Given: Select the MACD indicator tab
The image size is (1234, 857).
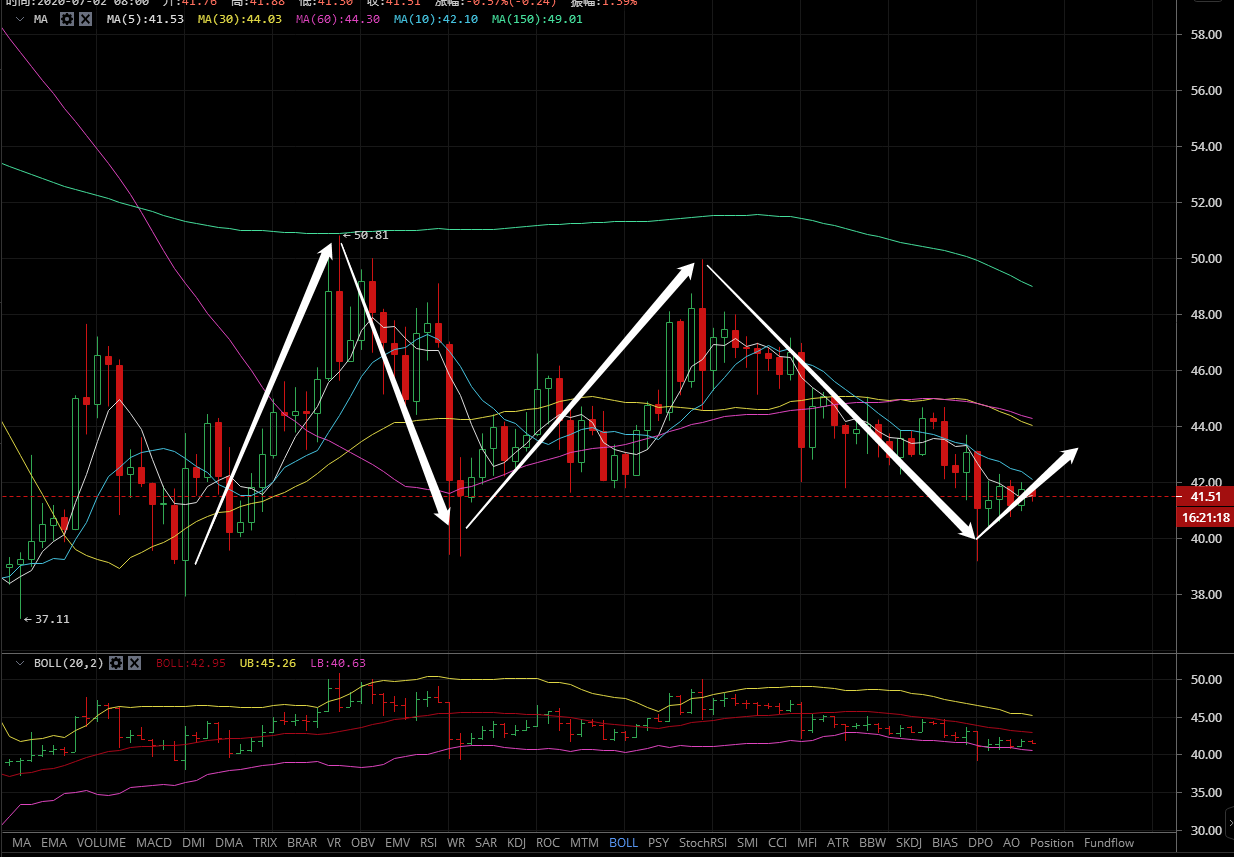Looking at the screenshot, I should pyautogui.click(x=154, y=843).
